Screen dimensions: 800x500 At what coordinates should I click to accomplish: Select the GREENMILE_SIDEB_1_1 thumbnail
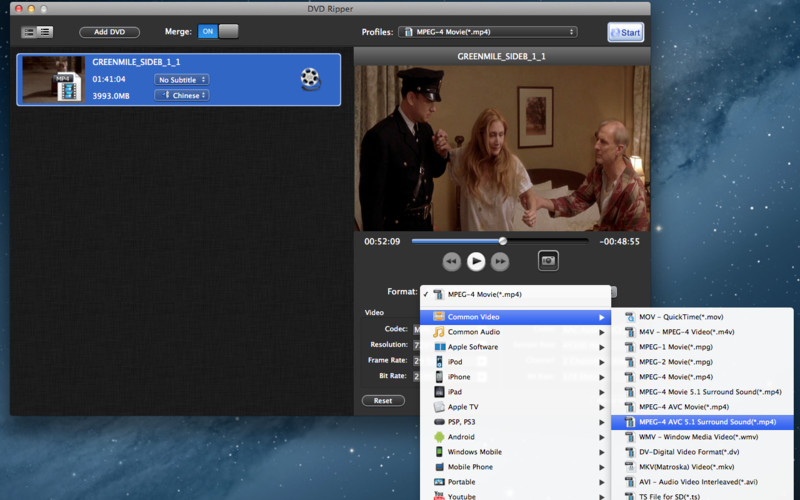pos(53,79)
